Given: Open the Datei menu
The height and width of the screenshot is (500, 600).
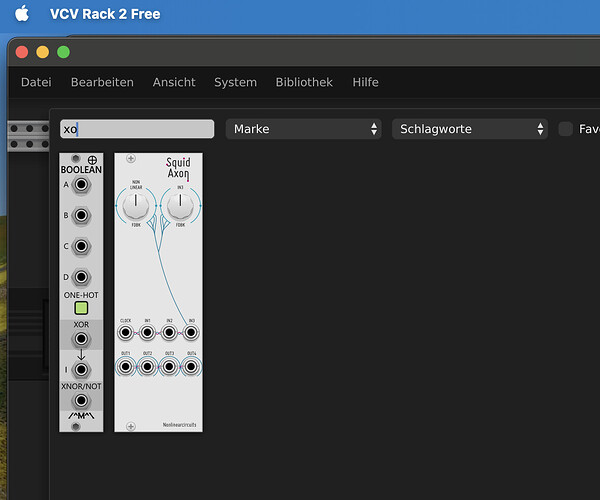Looking at the screenshot, I should [36, 82].
